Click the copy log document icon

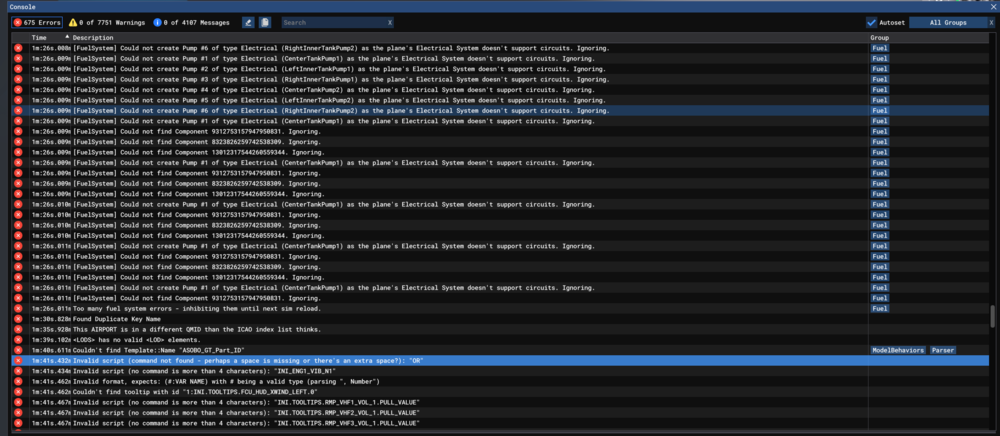[265, 22]
